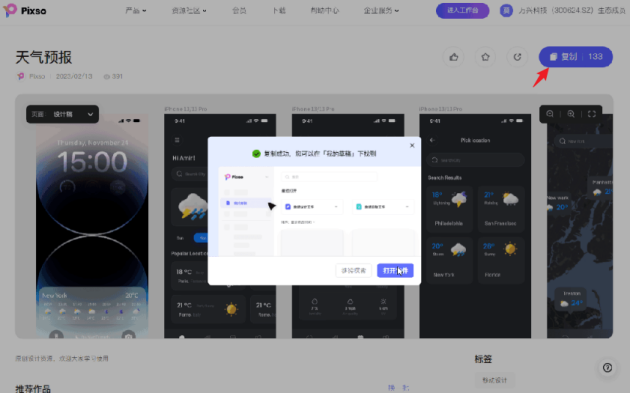Click the fullscreen expand icon
The width and height of the screenshot is (630, 393).
(591, 114)
